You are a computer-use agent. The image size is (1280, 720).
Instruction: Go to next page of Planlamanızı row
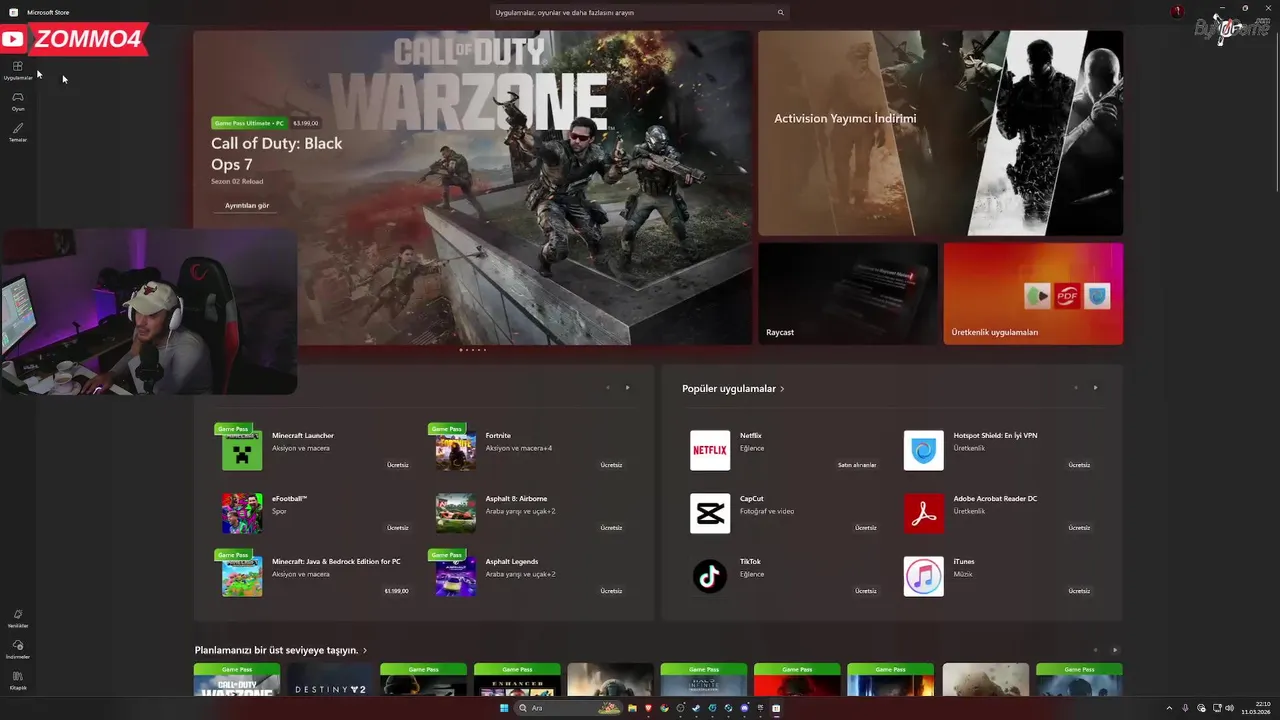(x=1116, y=650)
